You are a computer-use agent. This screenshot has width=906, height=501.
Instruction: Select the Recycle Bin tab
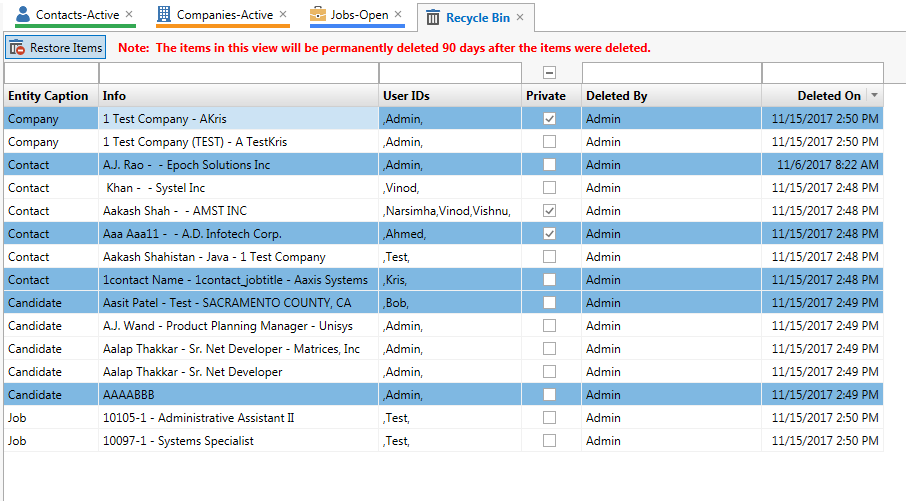[x=478, y=18]
